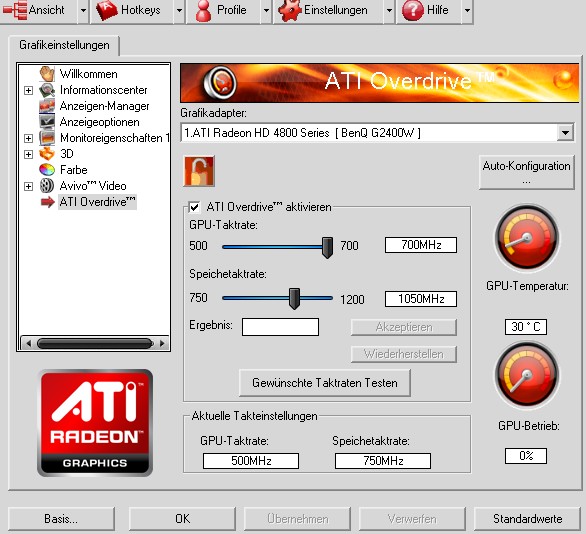Click the Standardwerte button
This screenshot has width=586, height=534.
[527, 519]
